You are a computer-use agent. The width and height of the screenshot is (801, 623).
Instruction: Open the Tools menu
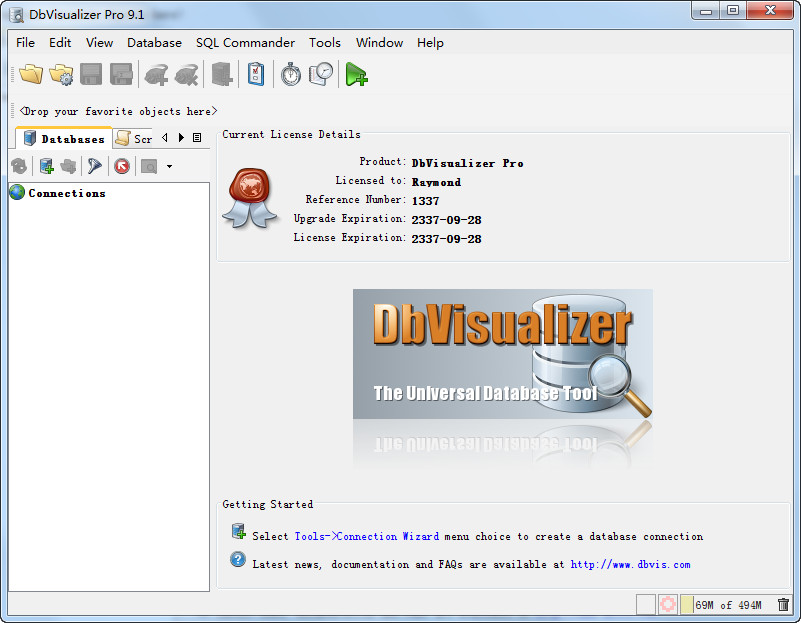(324, 43)
